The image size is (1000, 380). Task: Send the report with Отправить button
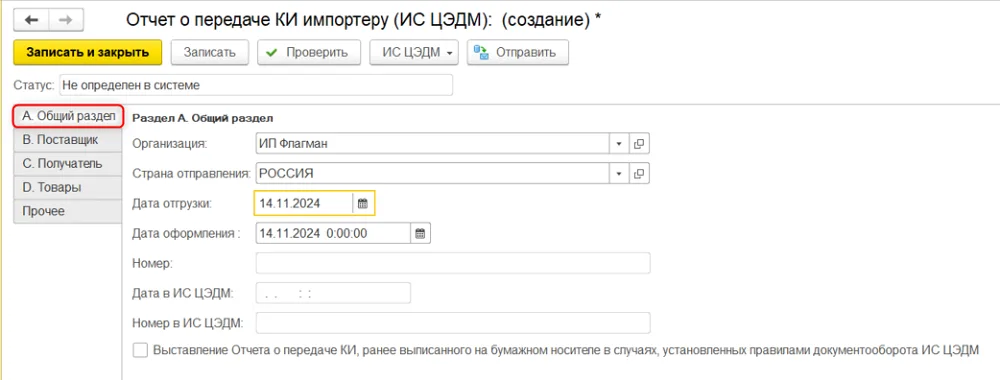[x=518, y=53]
